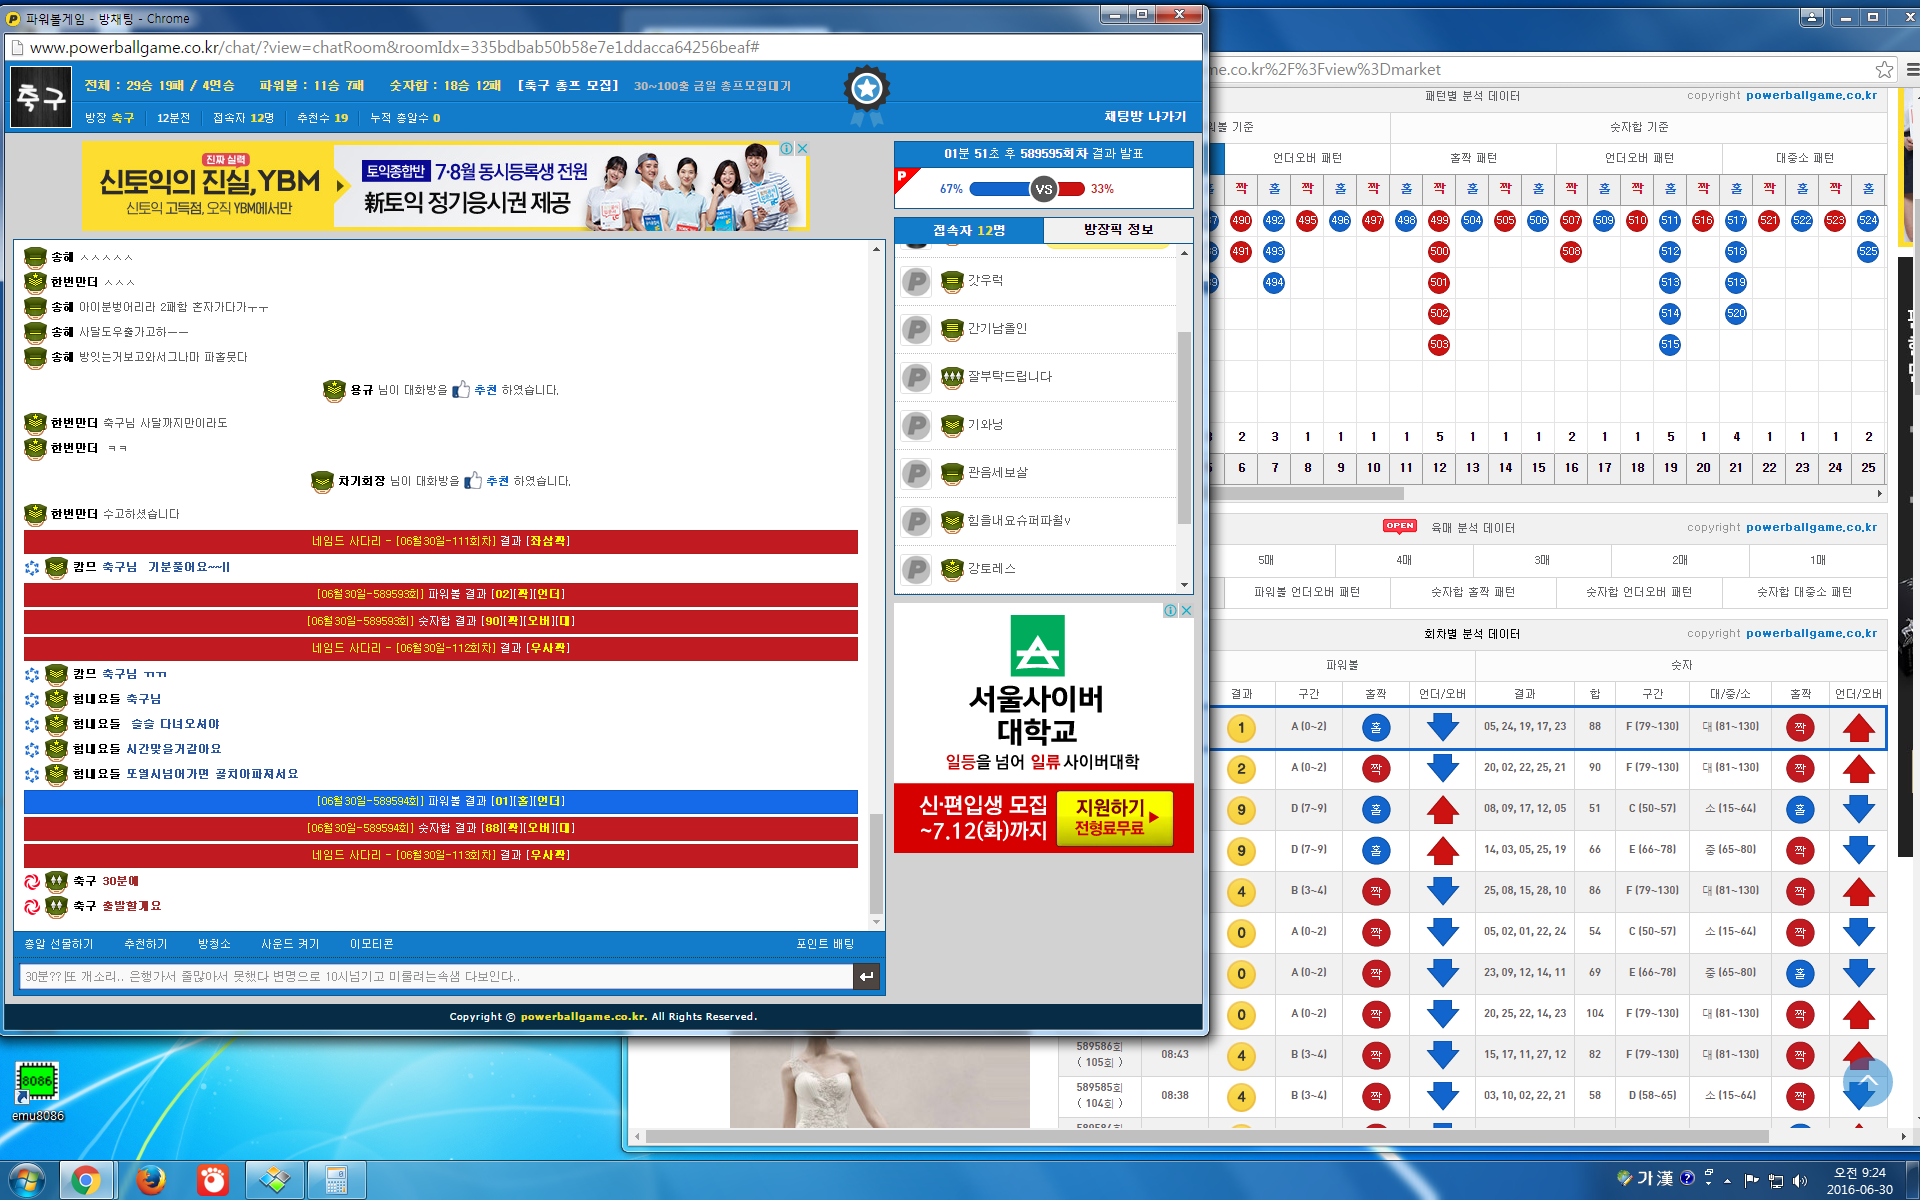Viewport: 1920px width, 1200px height.
Task: Click pattern table horizontal scroll right arrow
Action: tap(1879, 493)
